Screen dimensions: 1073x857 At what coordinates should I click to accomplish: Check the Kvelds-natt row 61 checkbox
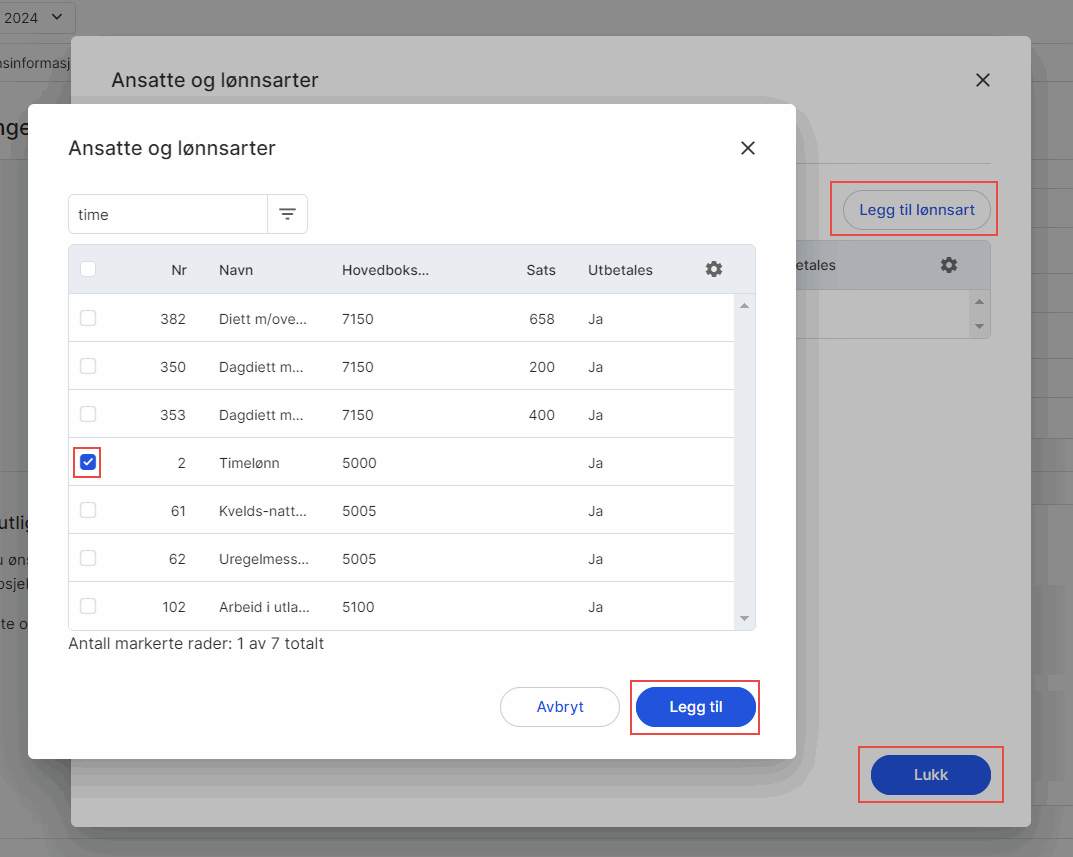(88, 510)
